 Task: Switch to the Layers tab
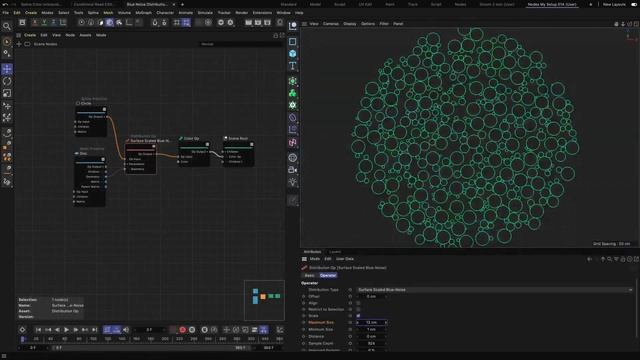335,252
